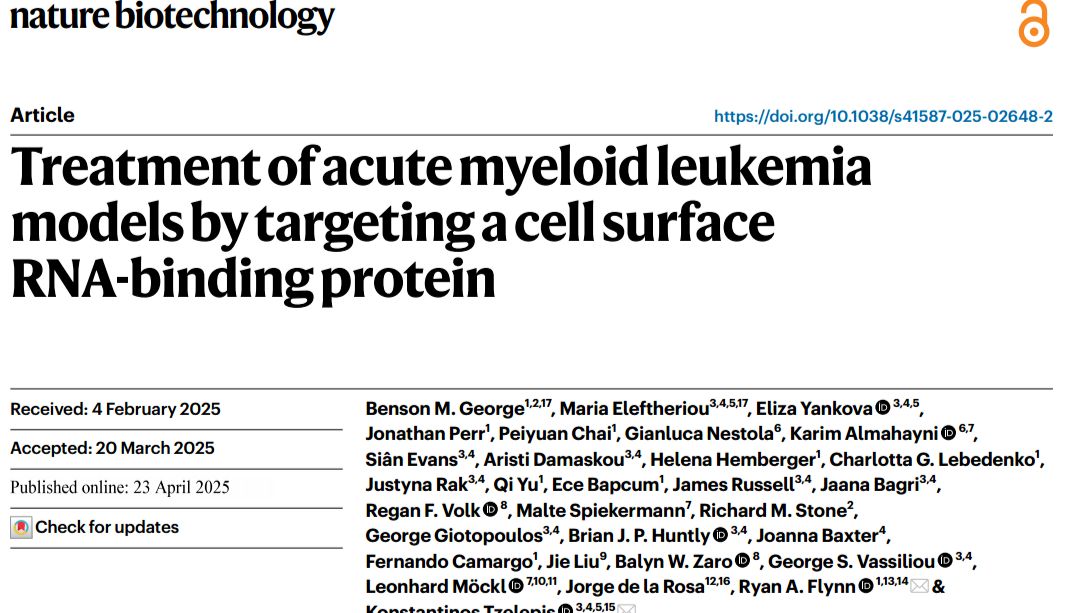Screen dimensions: 1069x613
Task: Click the Check for updates button
Action: pos(107,527)
